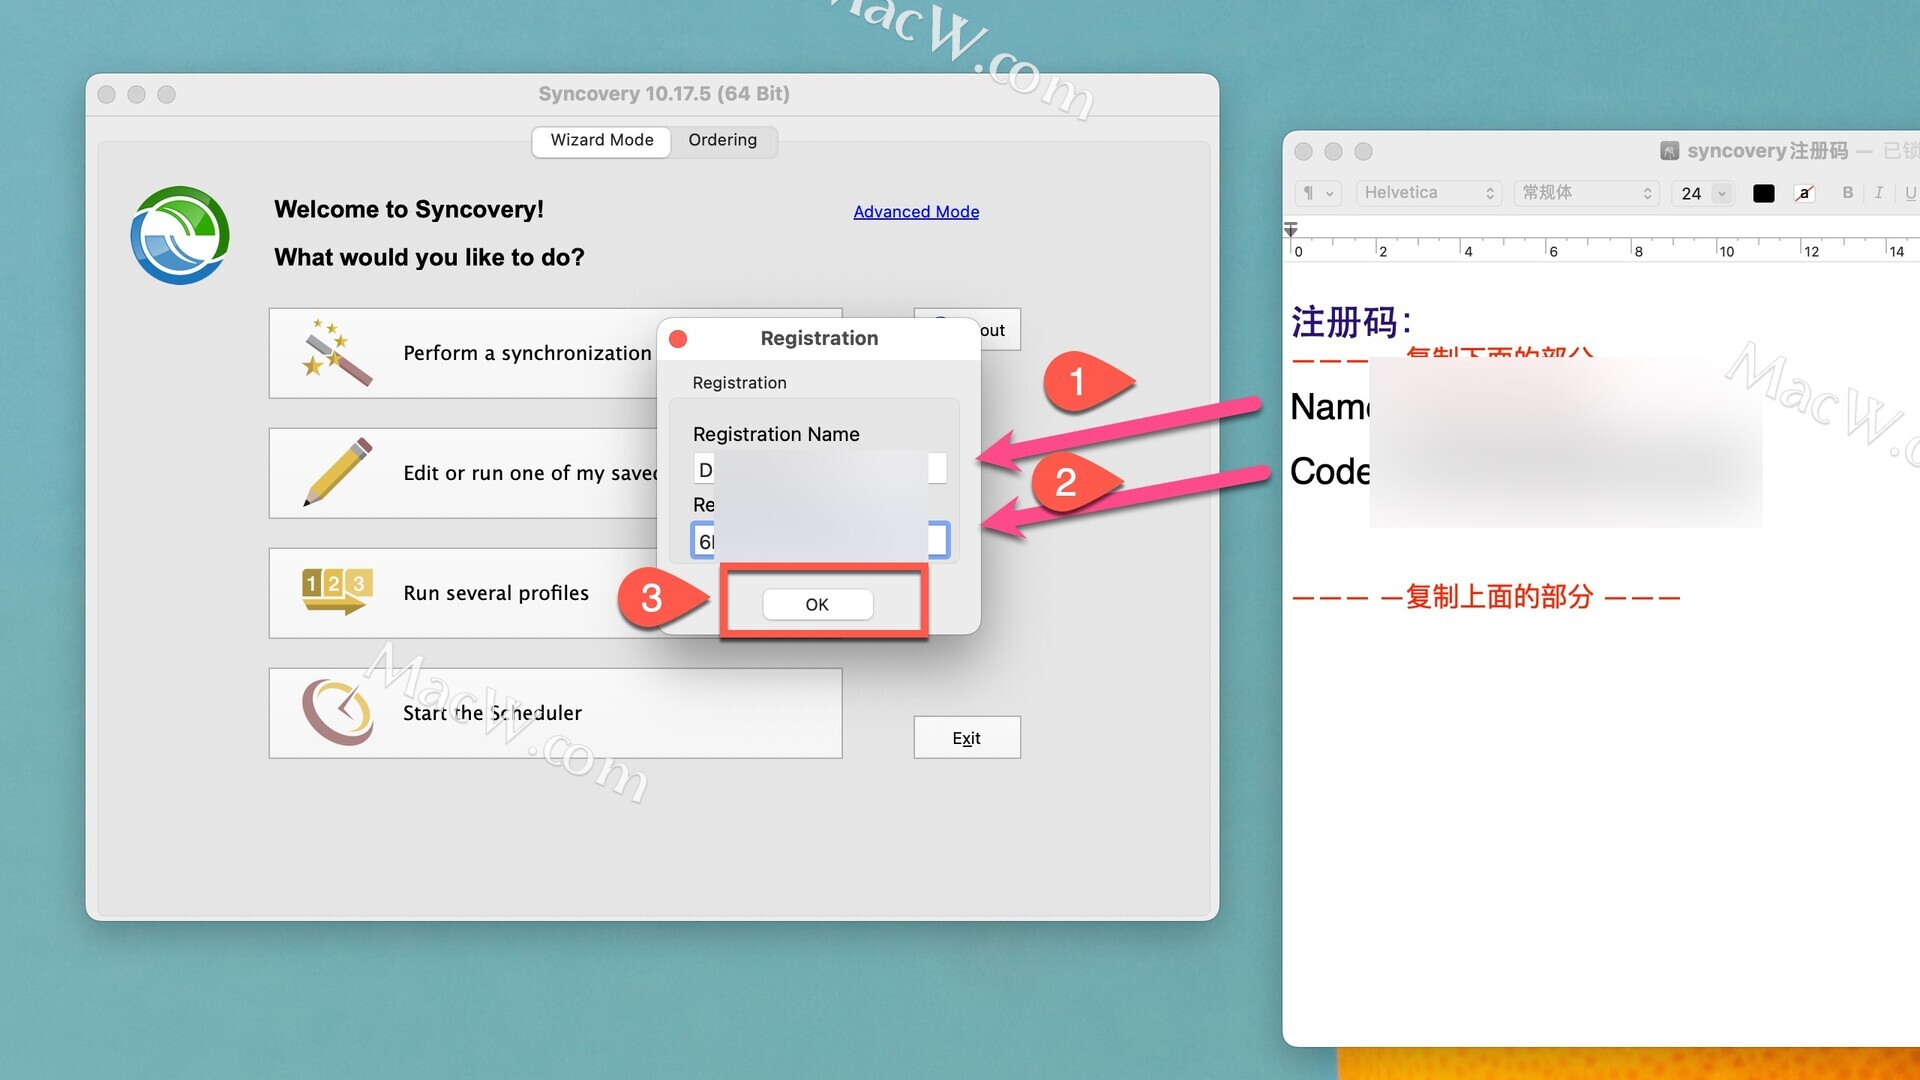Click the 注册码 heading text in document

point(1351,322)
